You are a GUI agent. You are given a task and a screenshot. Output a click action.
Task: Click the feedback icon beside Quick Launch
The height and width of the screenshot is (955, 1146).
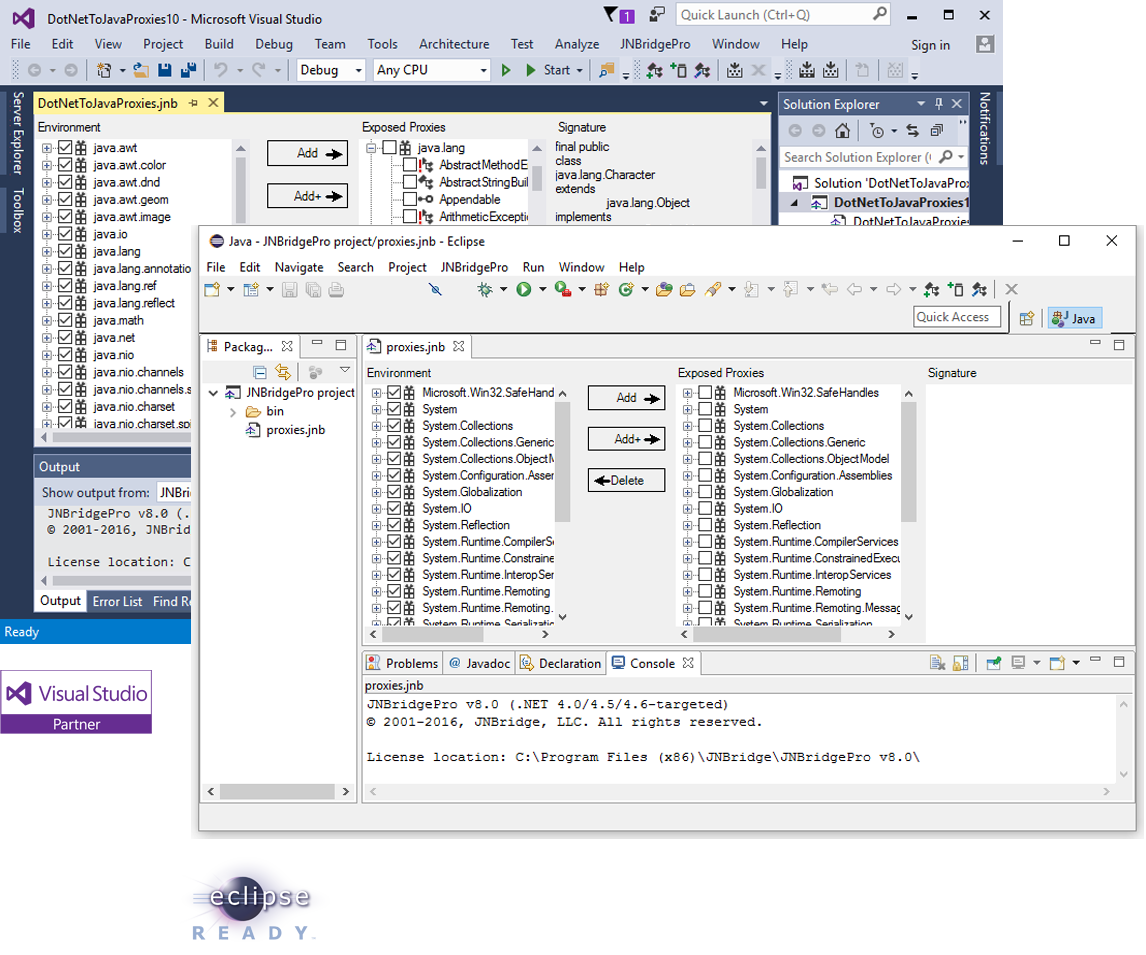tap(658, 15)
